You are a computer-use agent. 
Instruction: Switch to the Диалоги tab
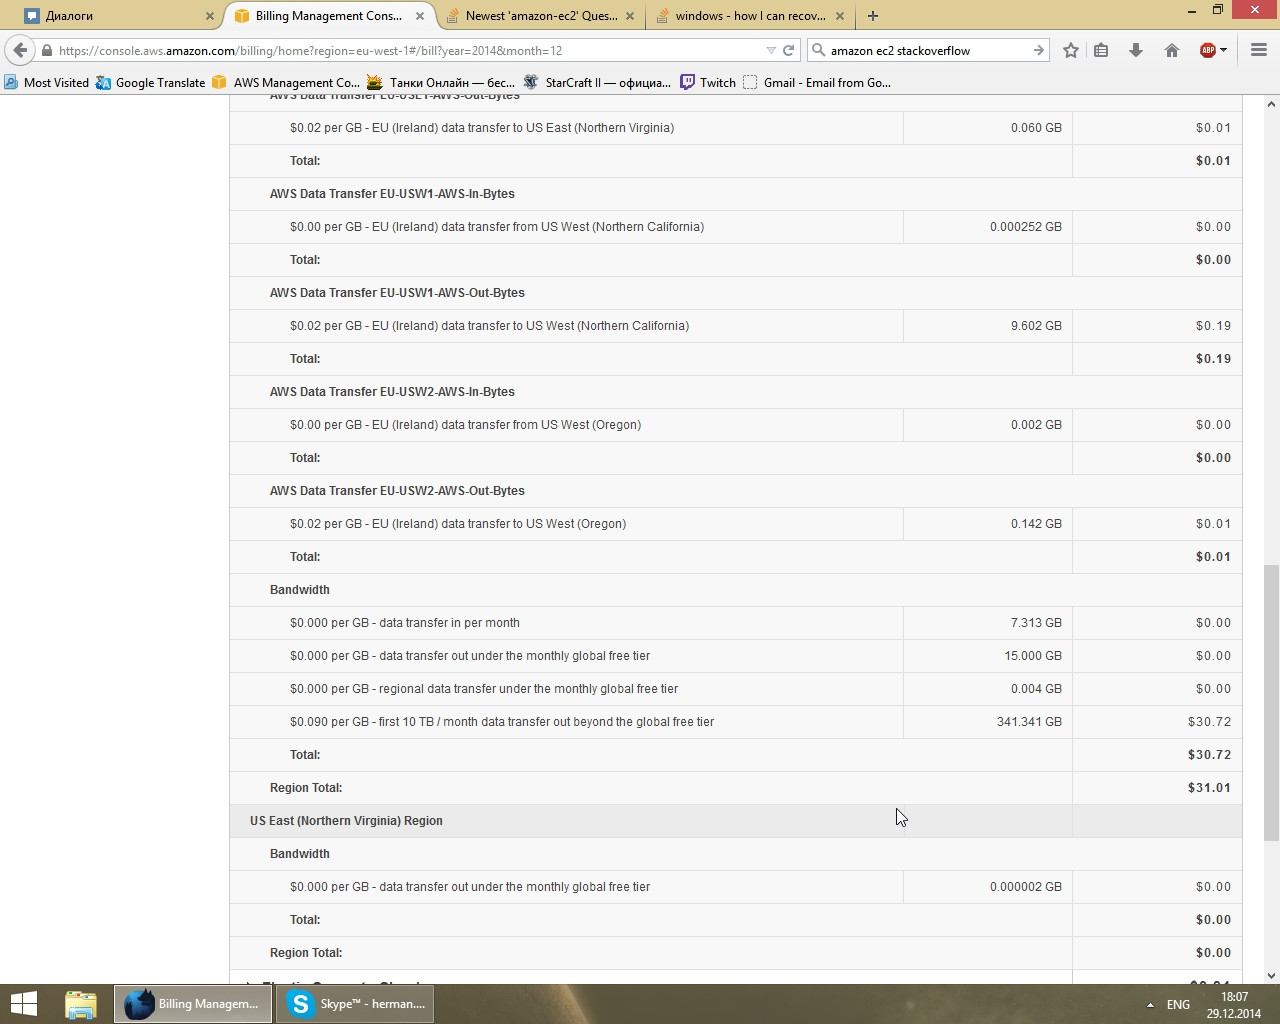point(120,16)
